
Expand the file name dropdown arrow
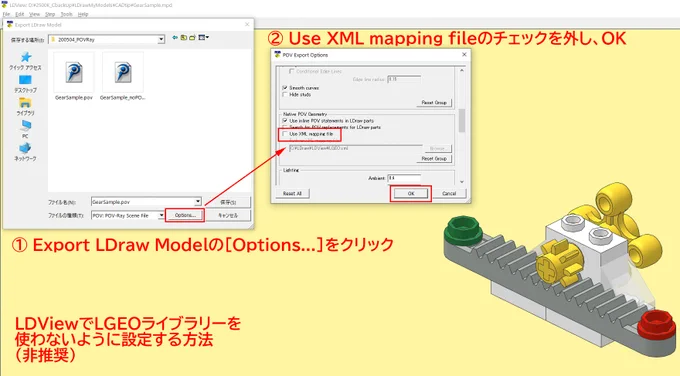tap(198, 202)
